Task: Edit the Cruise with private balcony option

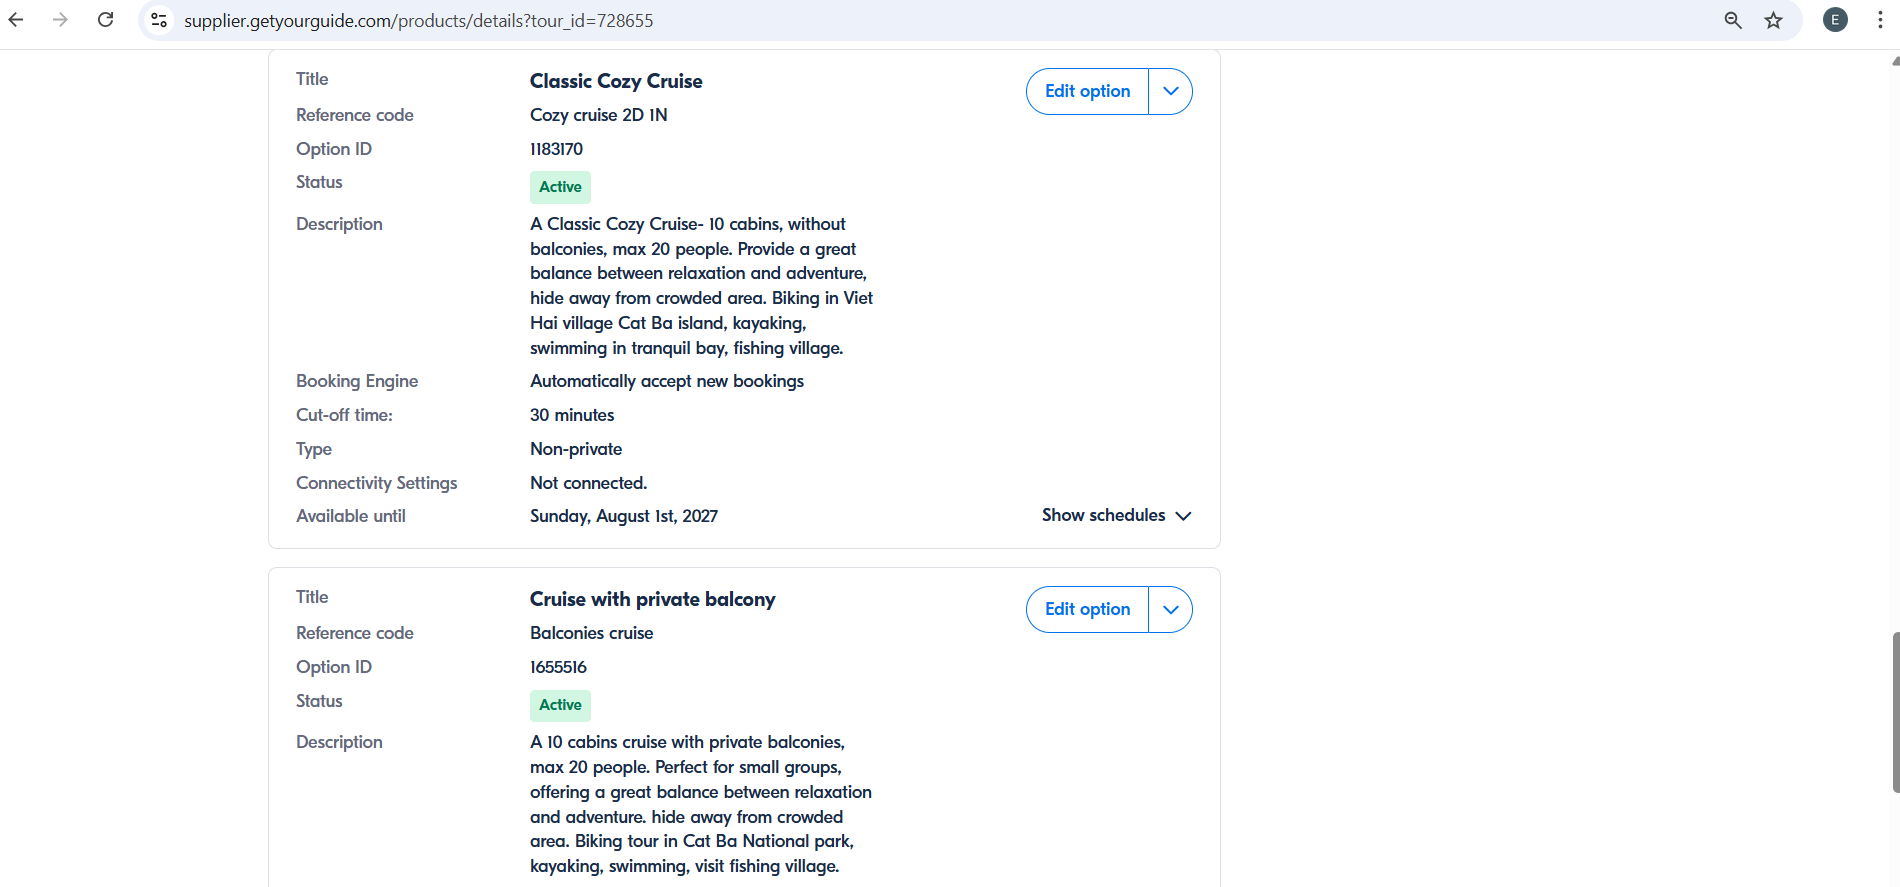Action: (x=1087, y=609)
